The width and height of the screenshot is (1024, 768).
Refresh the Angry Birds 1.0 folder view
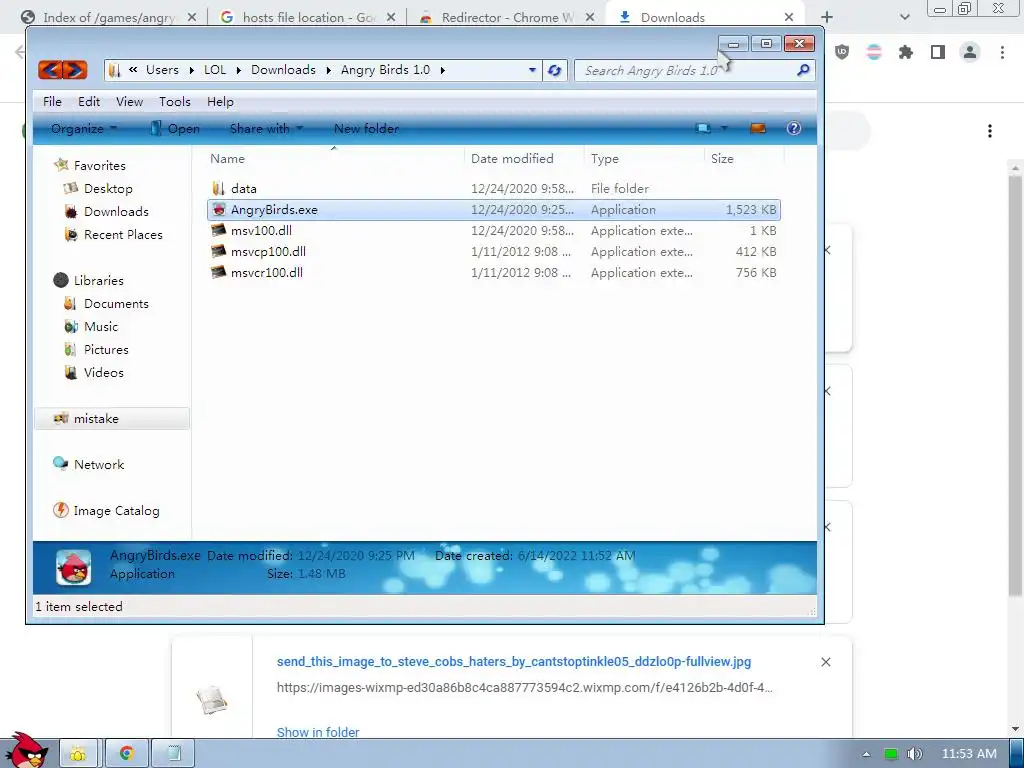tap(554, 70)
